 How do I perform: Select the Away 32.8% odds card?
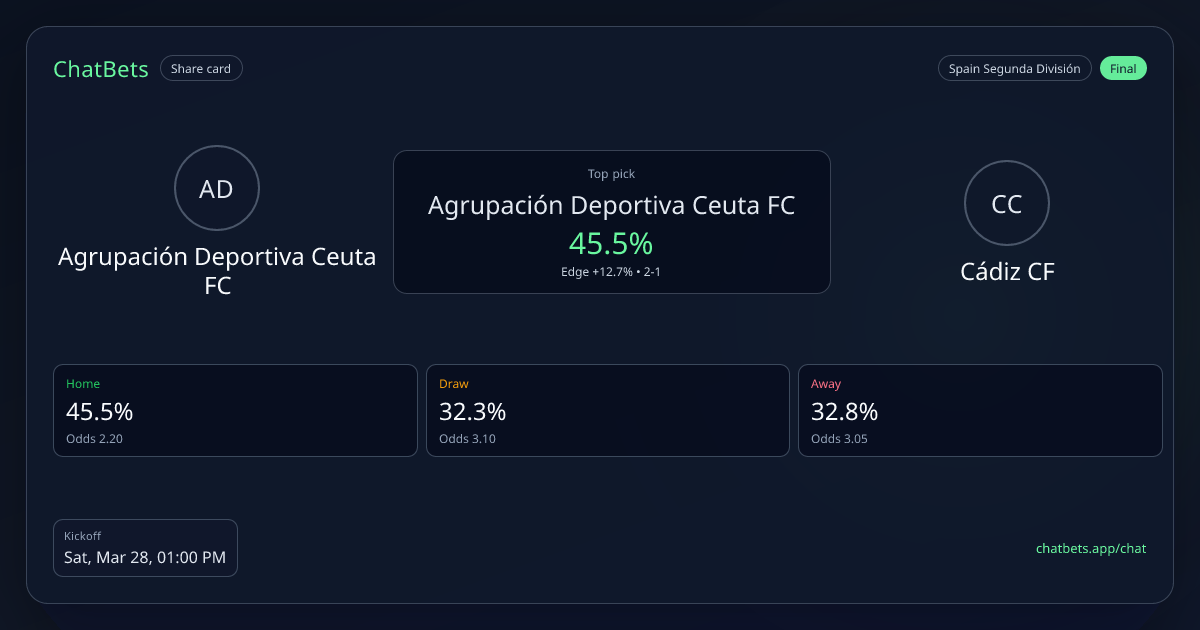980,410
